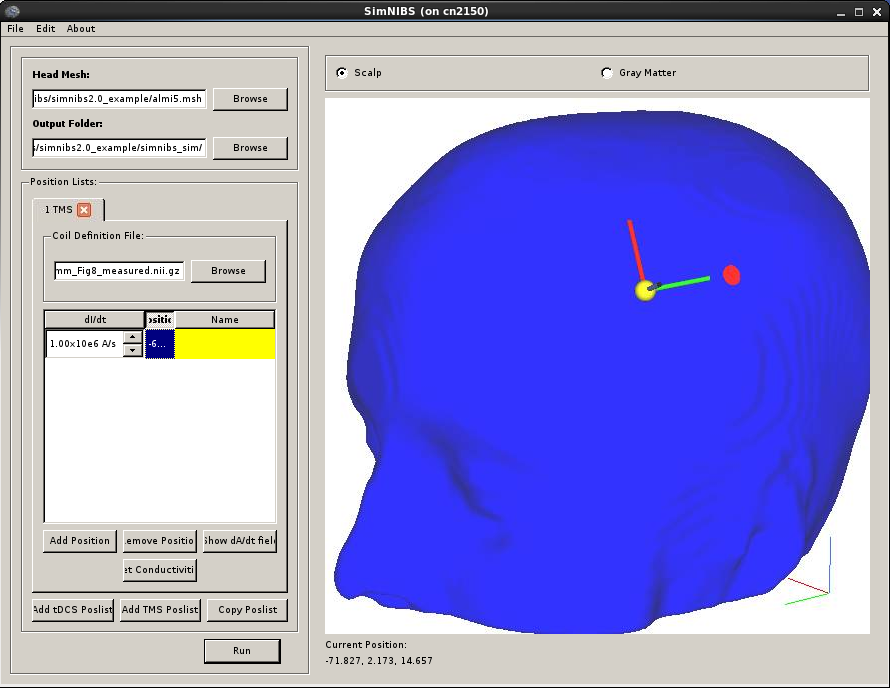Click the Output Folder path field
890x688 pixels.
point(119,148)
